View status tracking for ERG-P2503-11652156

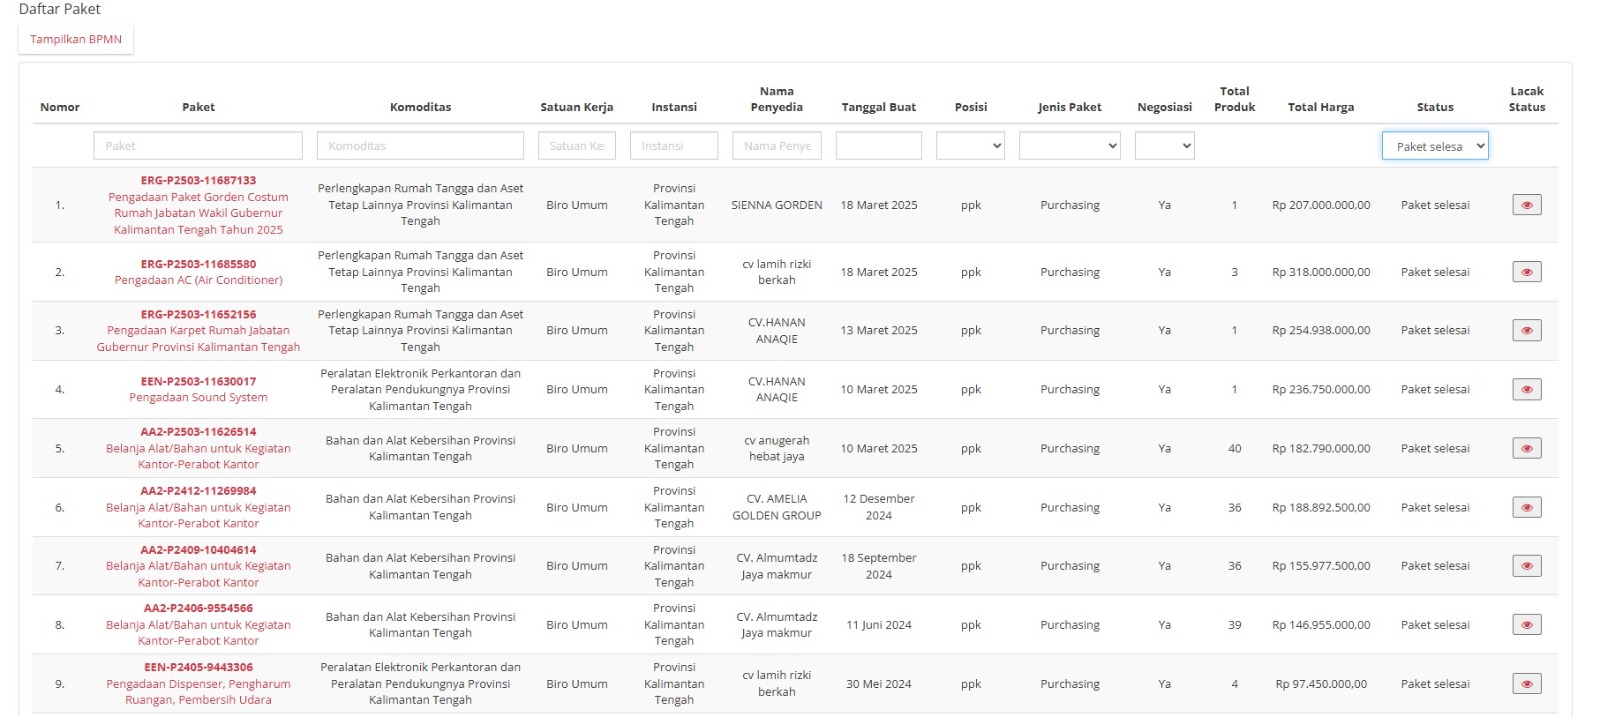tap(1526, 330)
